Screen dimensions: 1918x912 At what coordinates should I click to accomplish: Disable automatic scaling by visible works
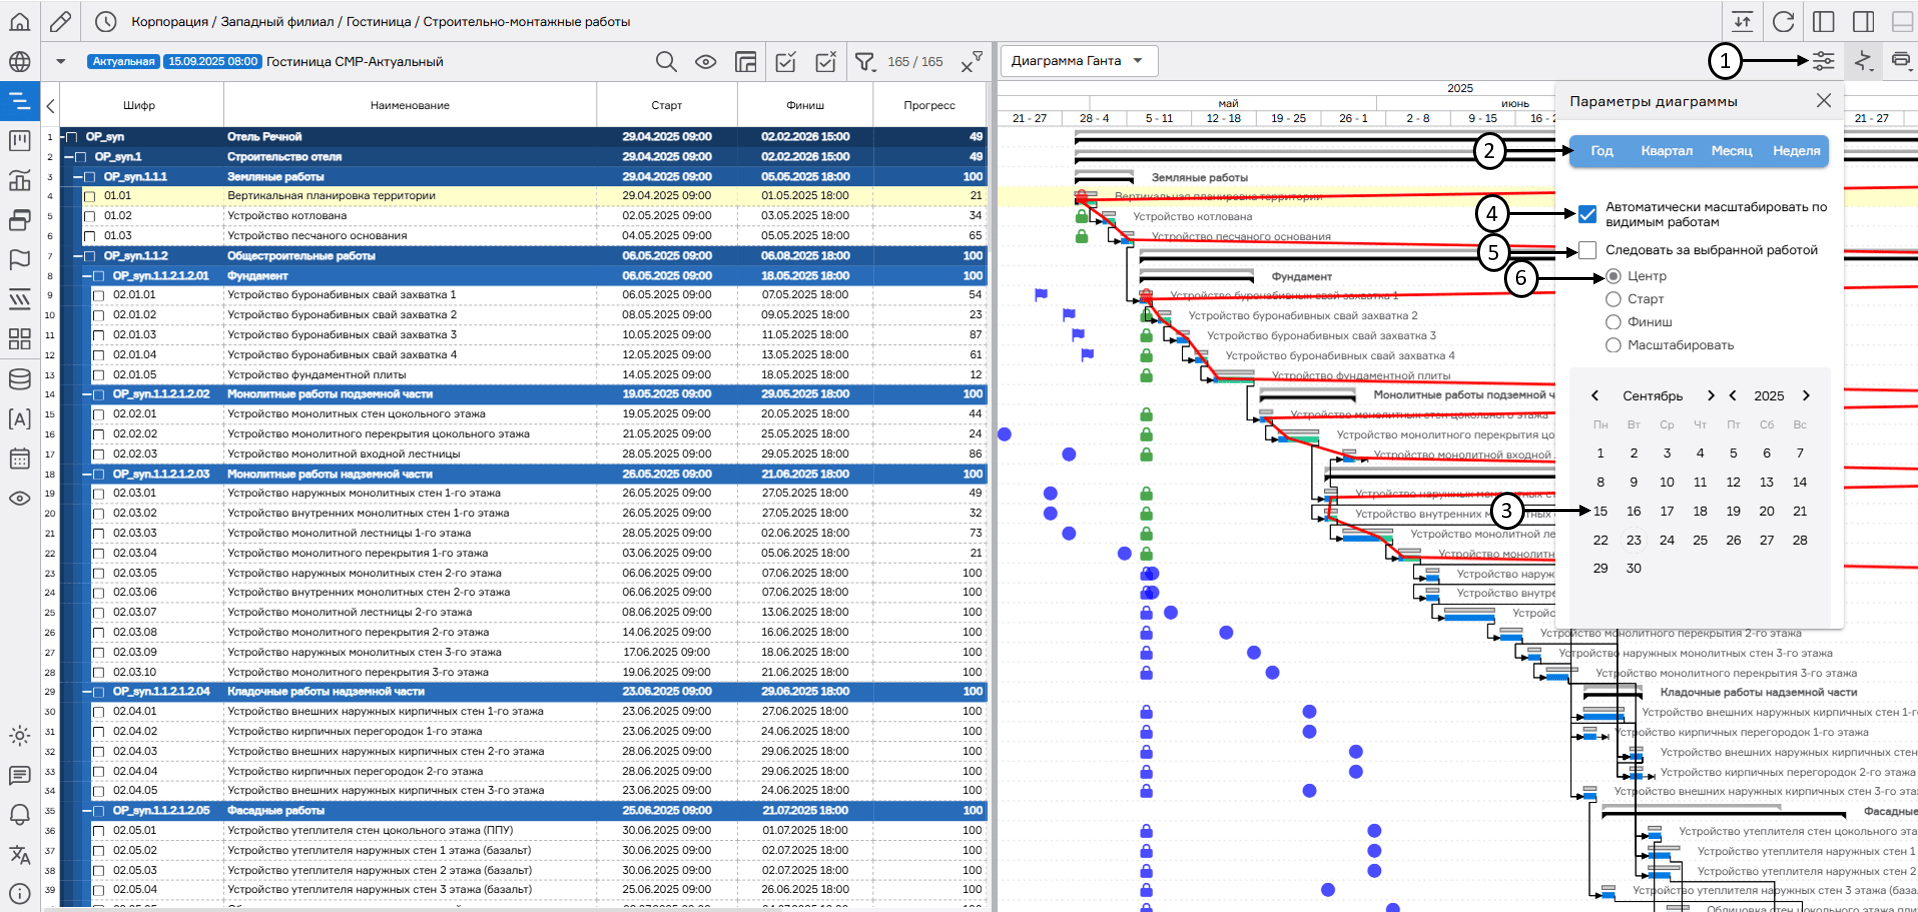click(1587, 214)
